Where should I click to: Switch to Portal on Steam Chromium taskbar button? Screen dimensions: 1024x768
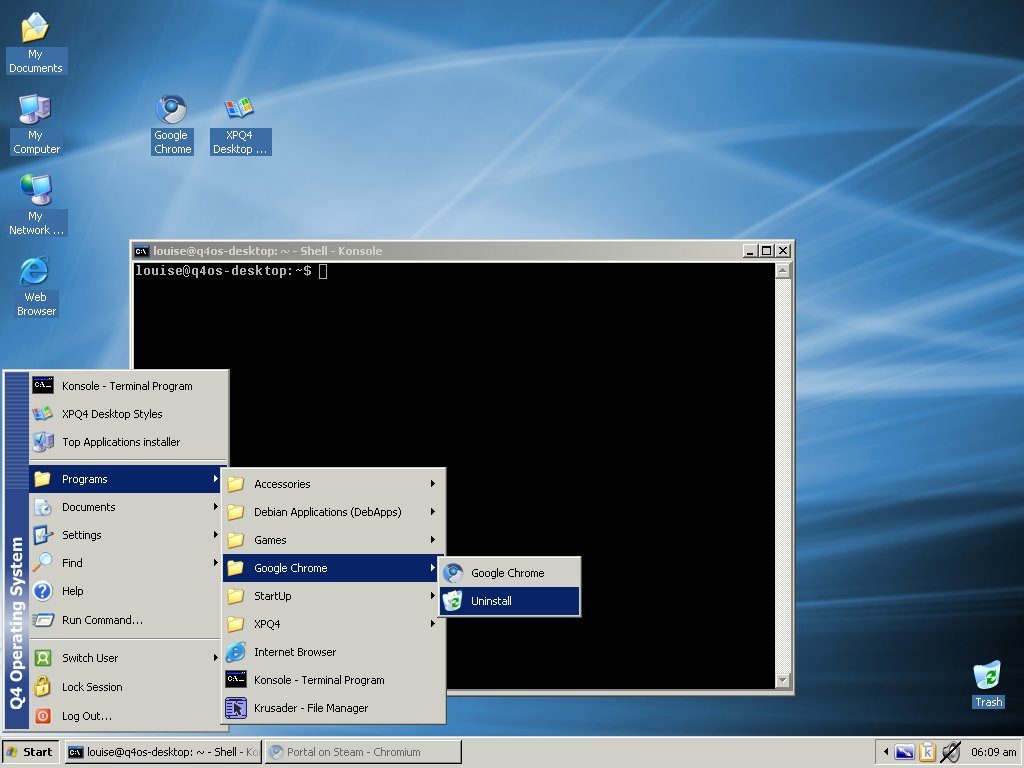coord(363,752)
